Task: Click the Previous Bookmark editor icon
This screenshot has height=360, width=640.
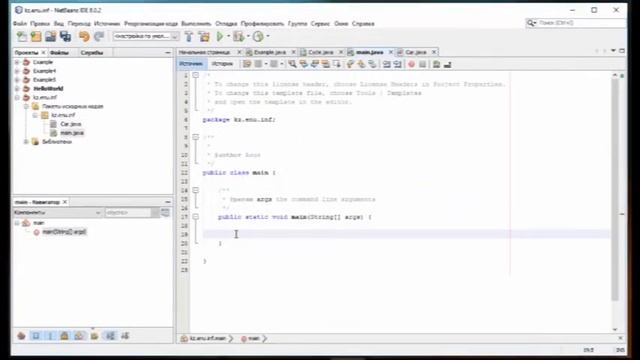Action: click(350, 64)
